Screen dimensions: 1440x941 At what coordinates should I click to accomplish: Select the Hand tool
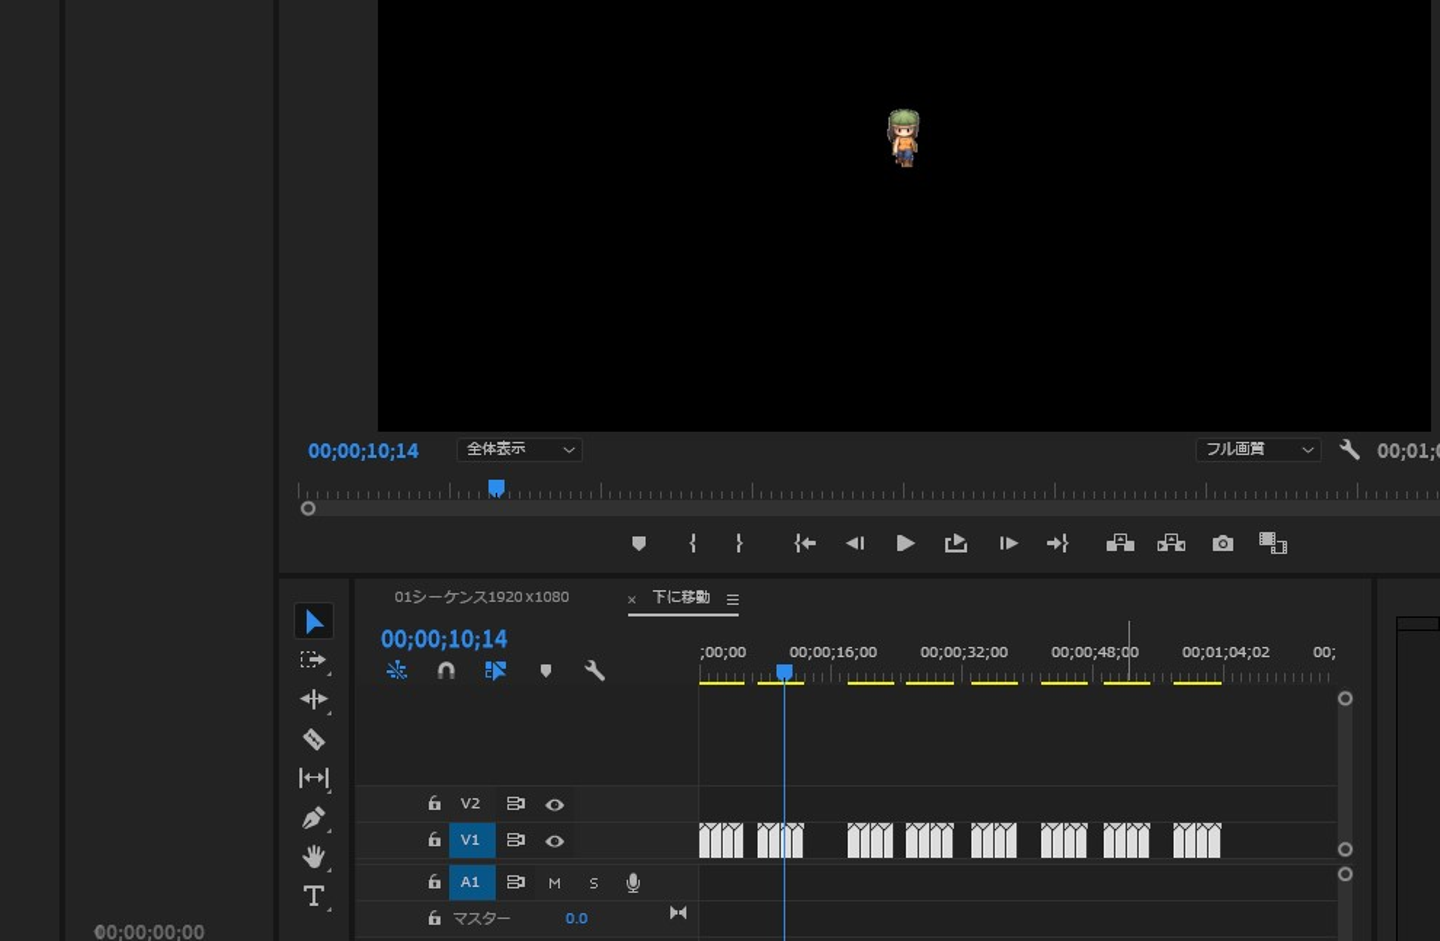313,857
